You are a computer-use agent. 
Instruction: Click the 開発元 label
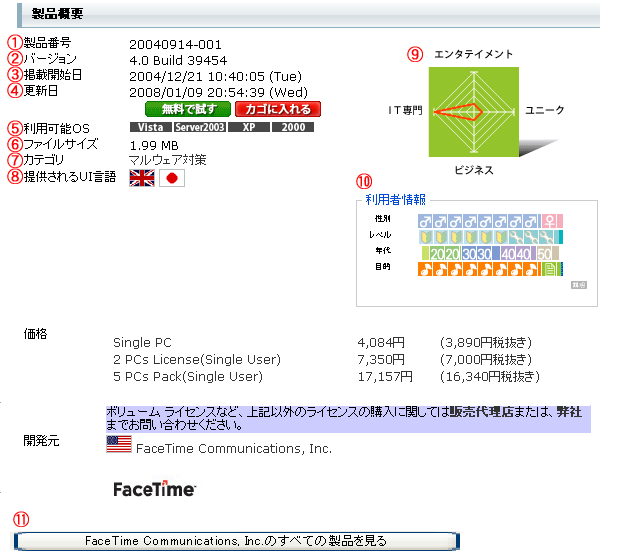point(41,441)
